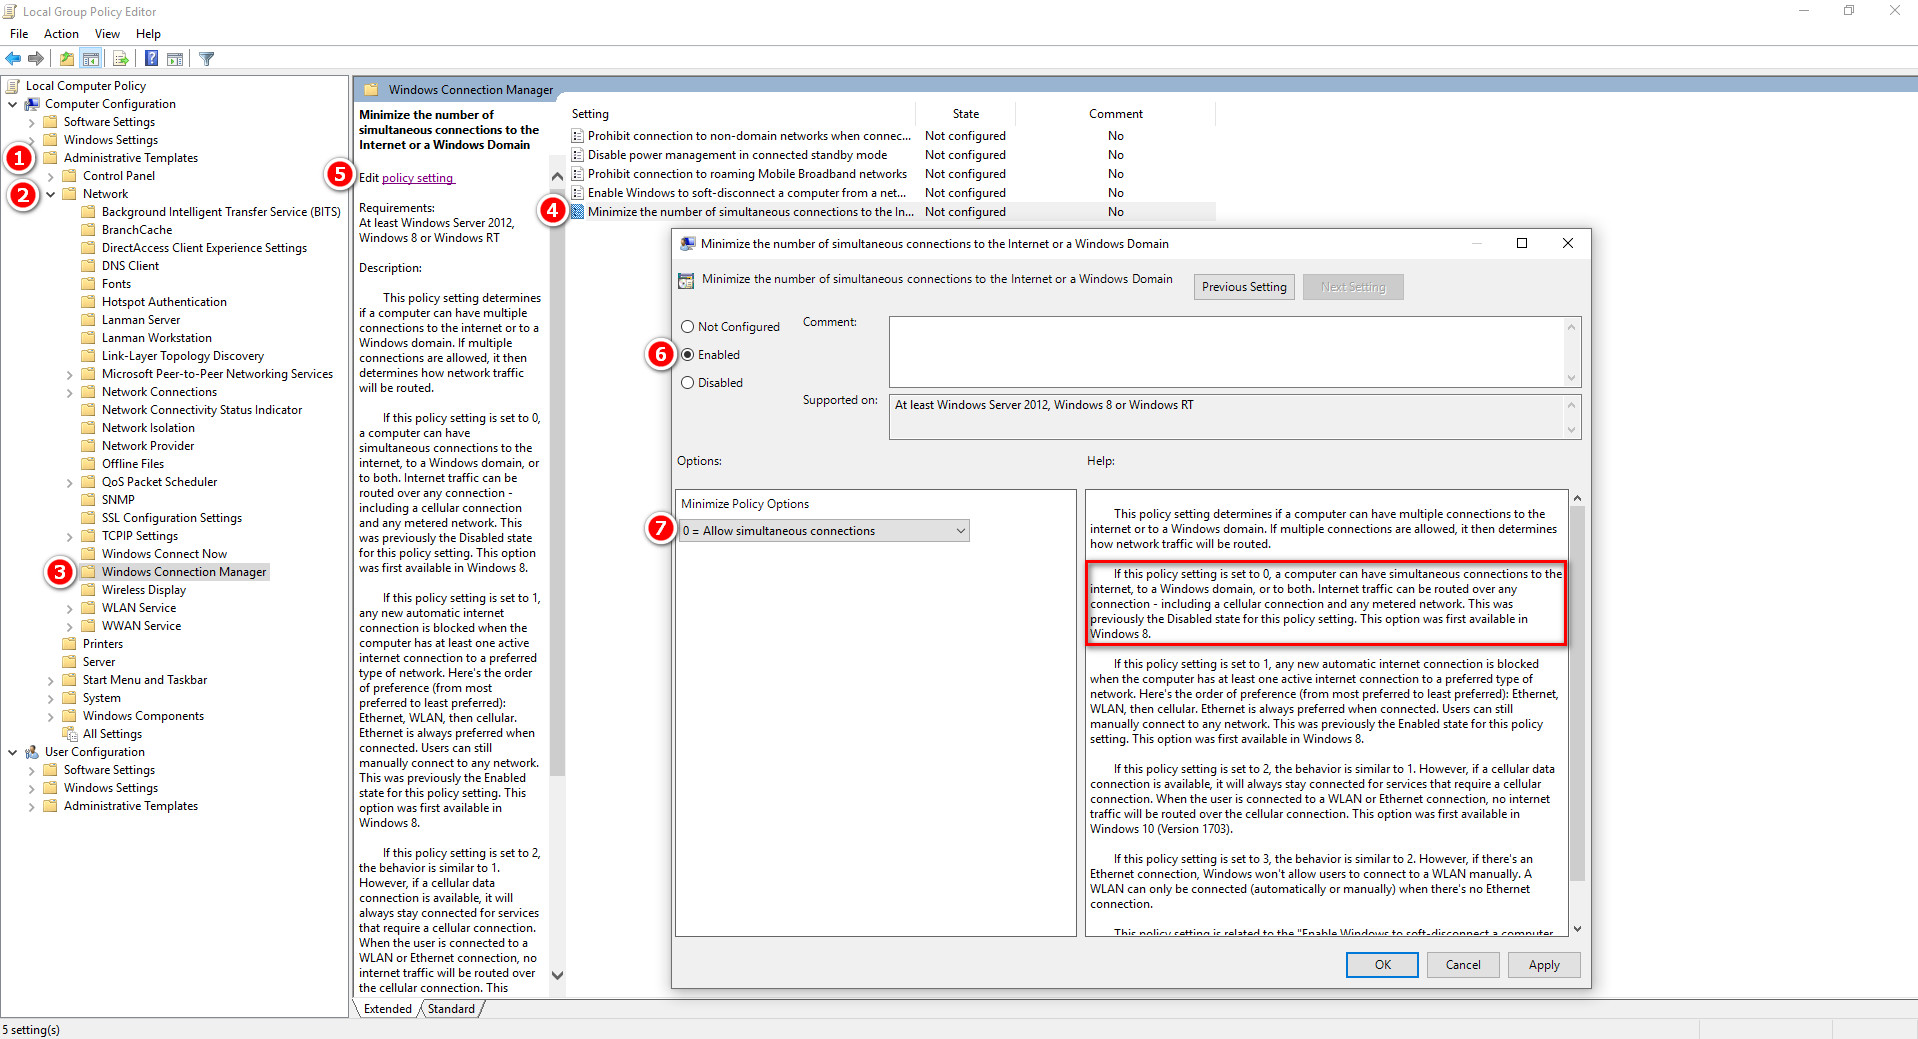Click the Windows Connection Manager header folder icon
This screenshot has width=1918, height=1039.
point(371,89)
